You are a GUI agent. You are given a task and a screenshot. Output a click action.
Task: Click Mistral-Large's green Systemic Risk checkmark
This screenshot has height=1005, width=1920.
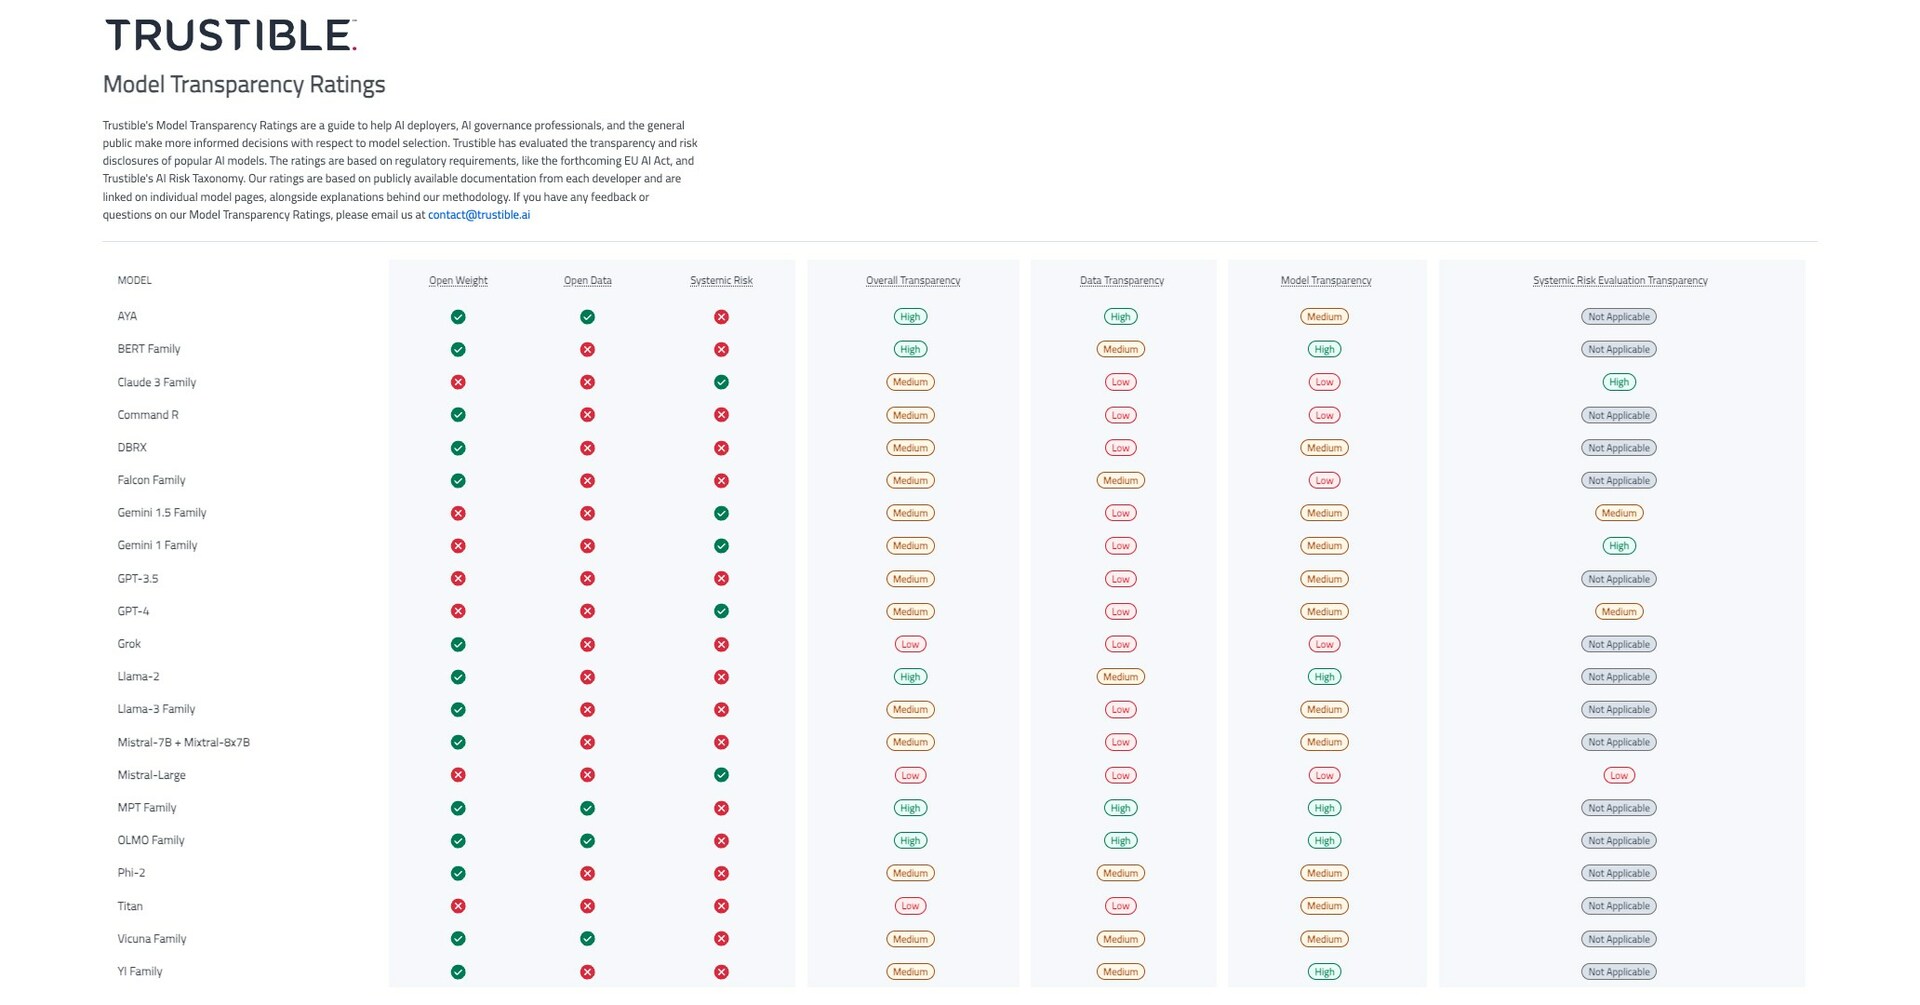pyautogui.click(x=722, y=774)
